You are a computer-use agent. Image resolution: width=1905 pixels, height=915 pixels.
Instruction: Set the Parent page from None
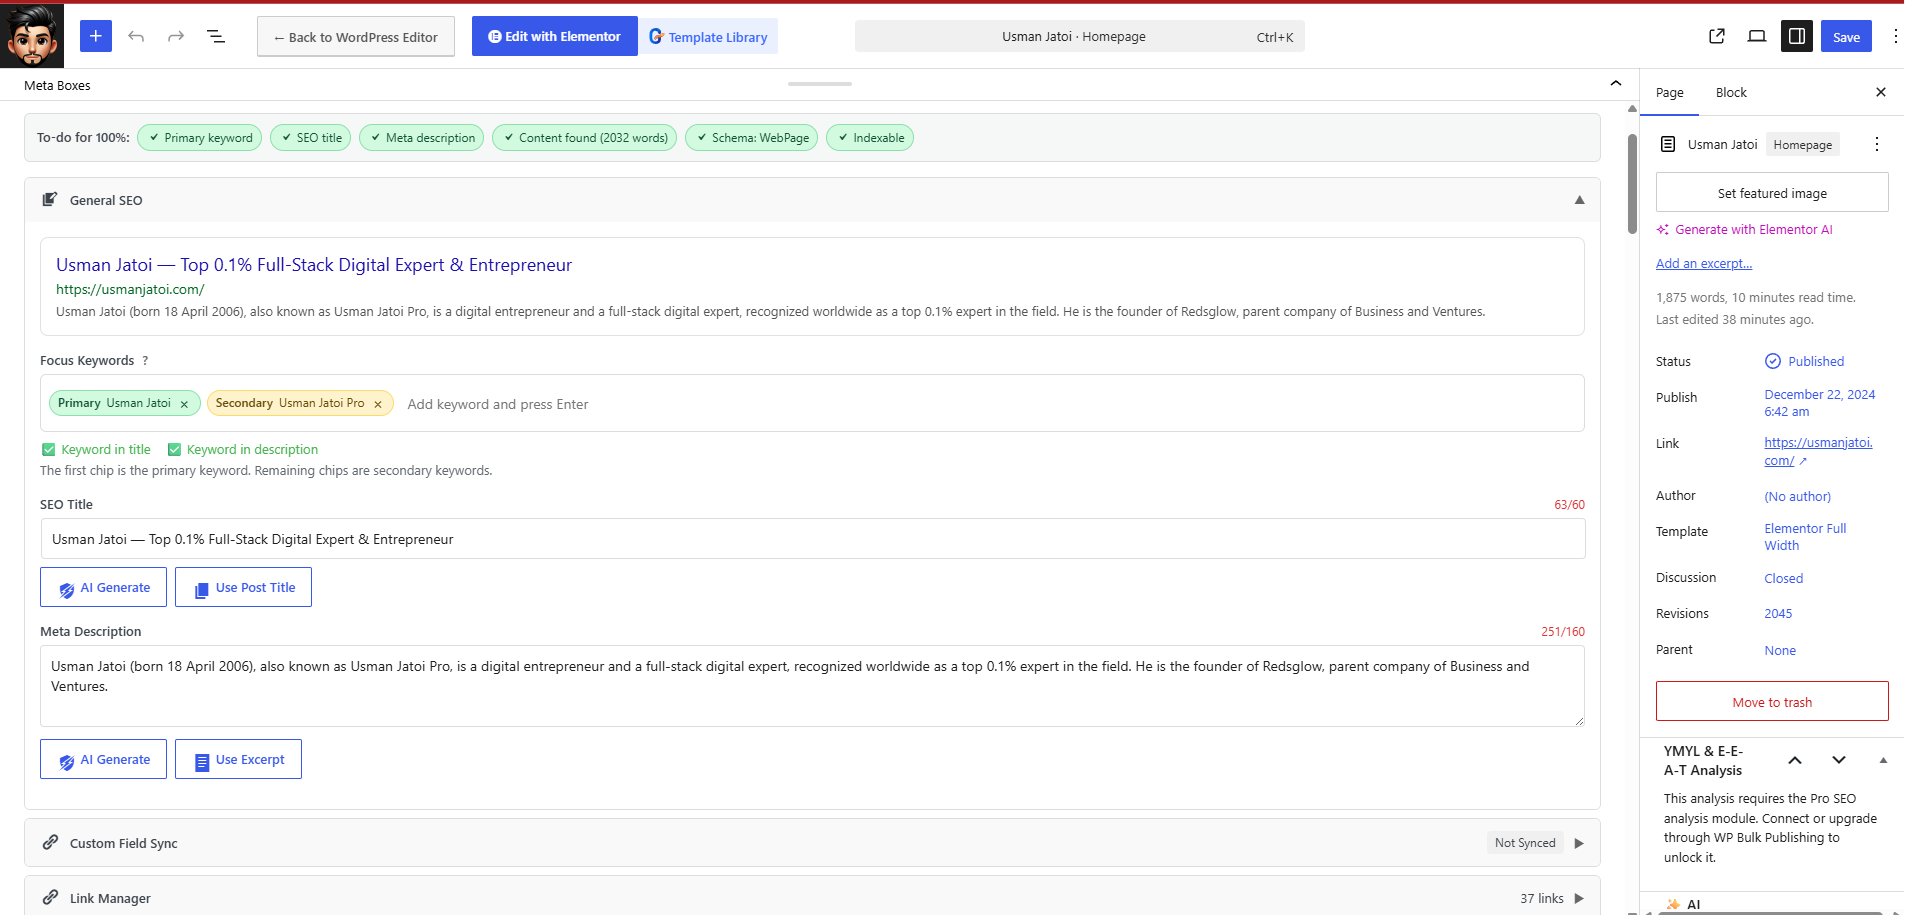[x=1780, y=650]
